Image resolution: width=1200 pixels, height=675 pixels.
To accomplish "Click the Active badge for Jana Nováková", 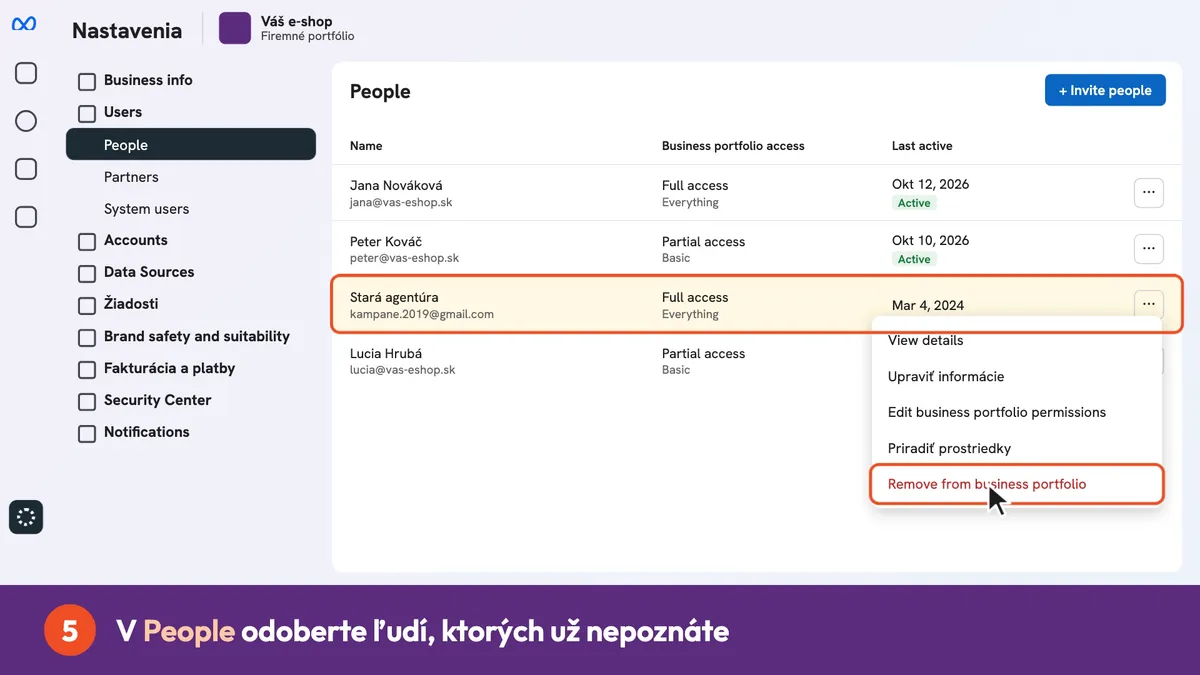I will point(914,203).
